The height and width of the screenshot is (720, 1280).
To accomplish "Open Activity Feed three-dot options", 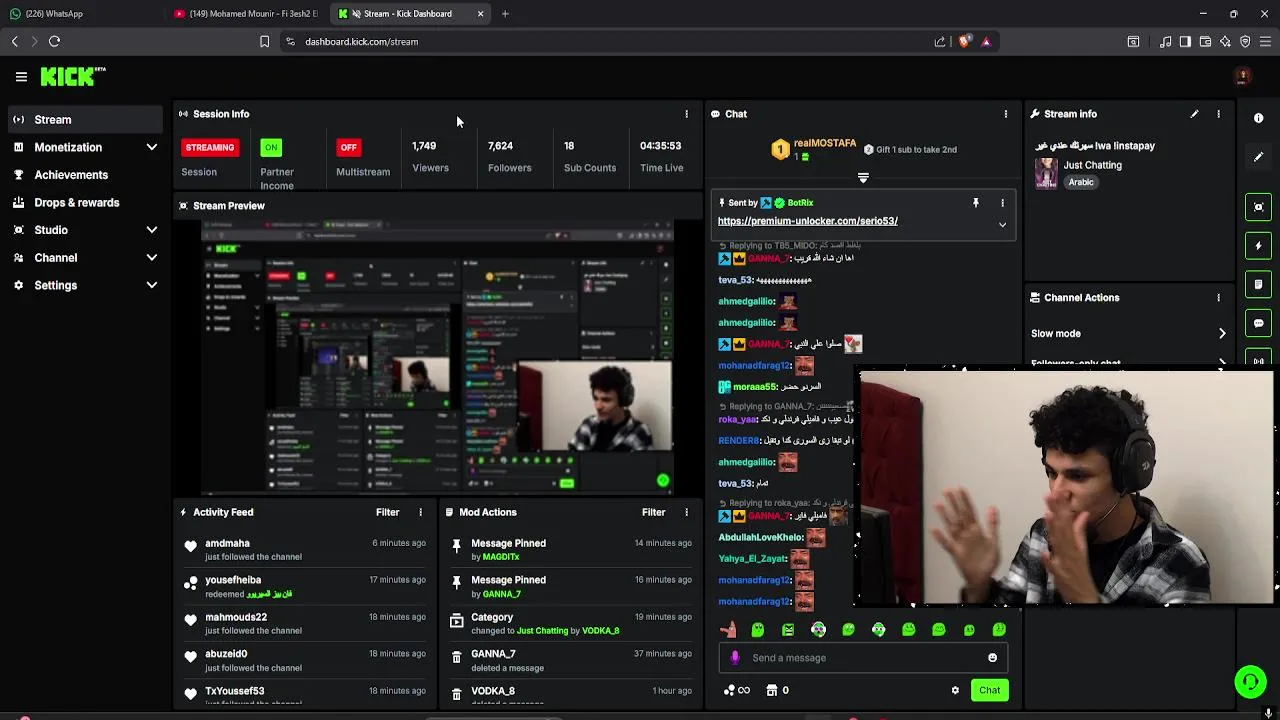I will 420,512.
